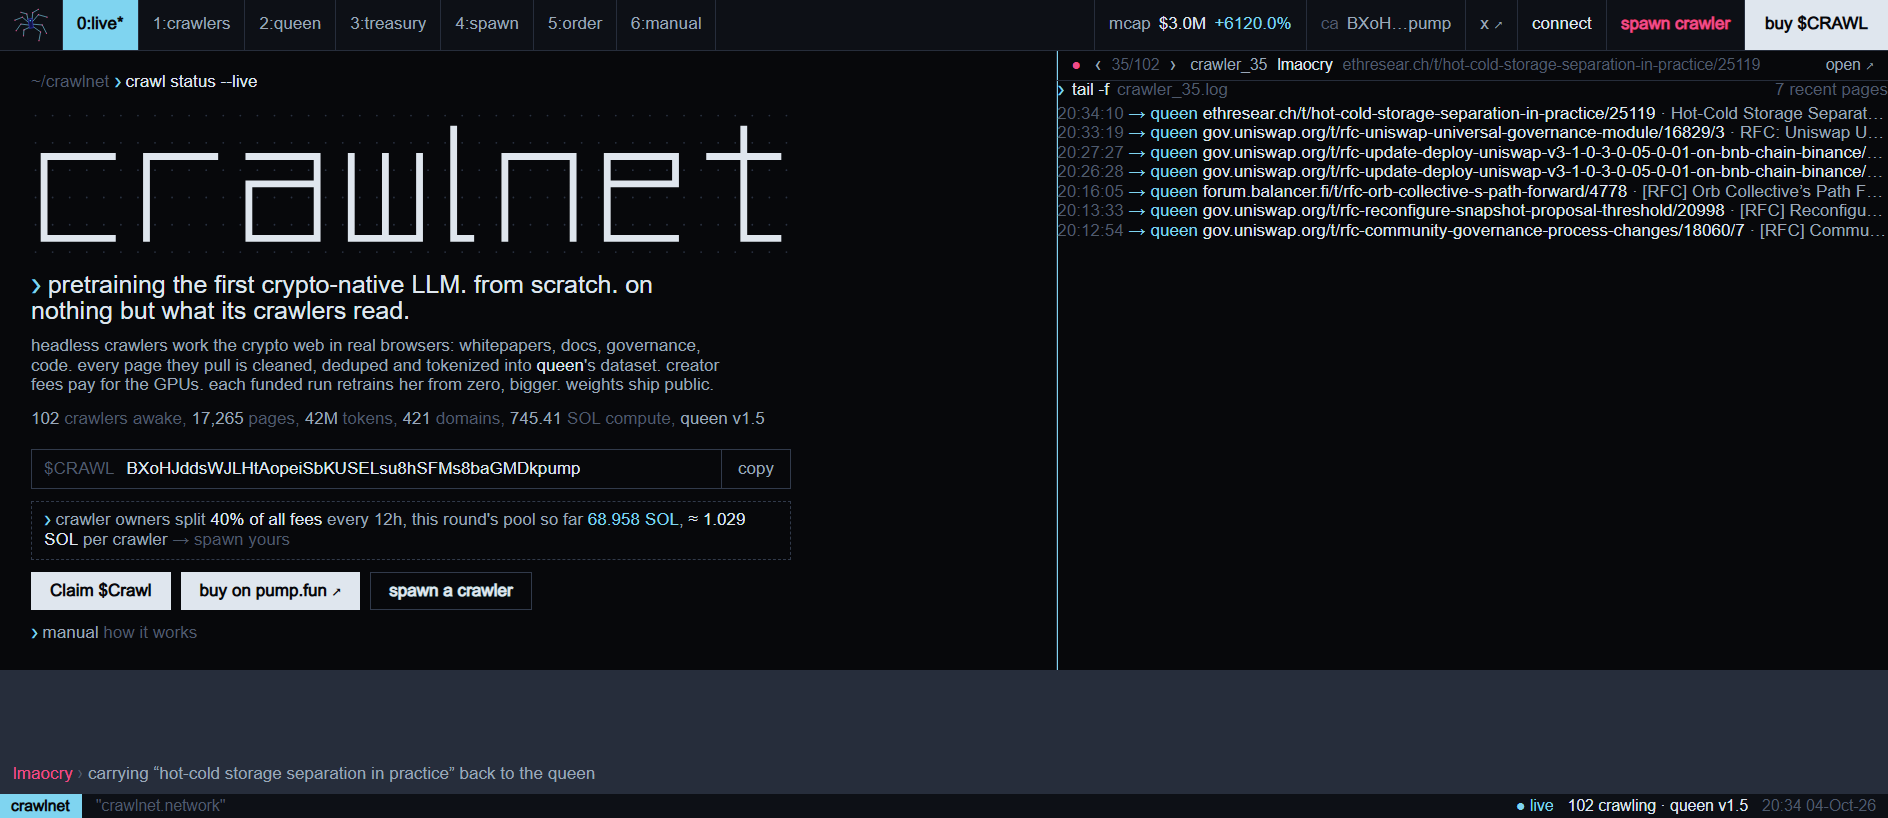Screen dimensions: 1888x818
Task: Switch to the 0:live tab
Action: 100,24
